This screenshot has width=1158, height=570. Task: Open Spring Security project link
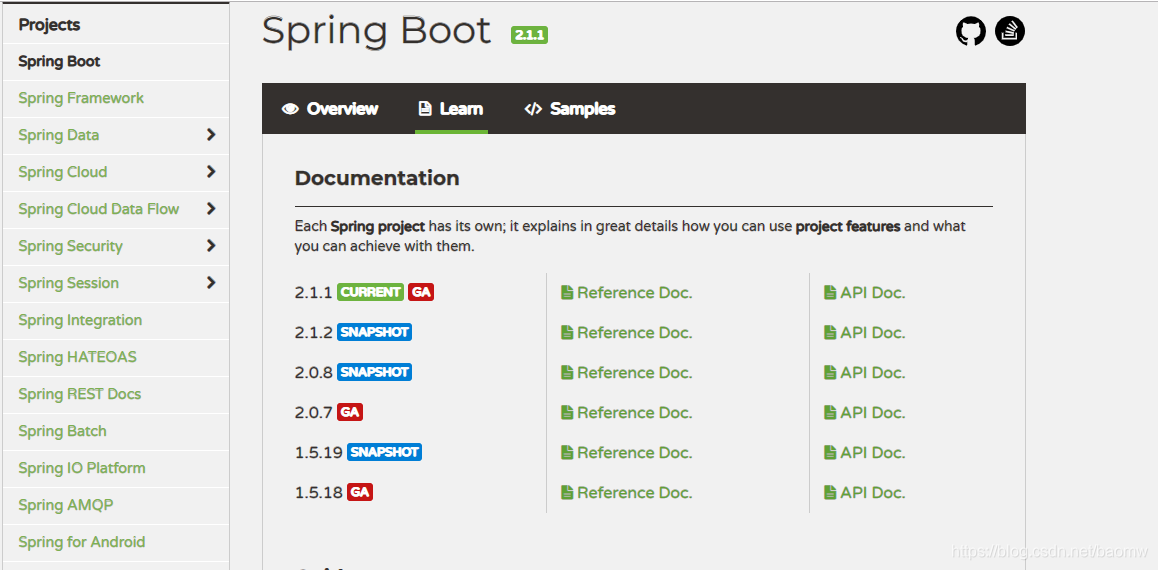click(x=70, y=246)
